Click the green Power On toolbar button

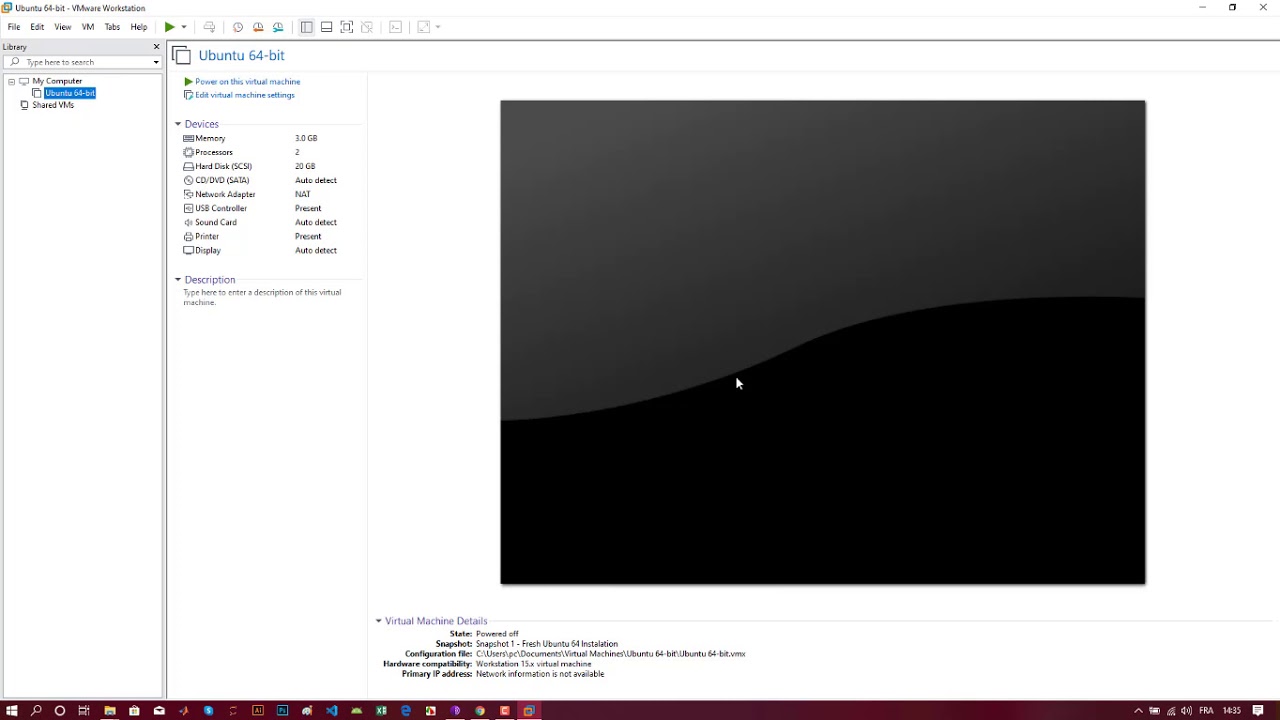(170, 27)
